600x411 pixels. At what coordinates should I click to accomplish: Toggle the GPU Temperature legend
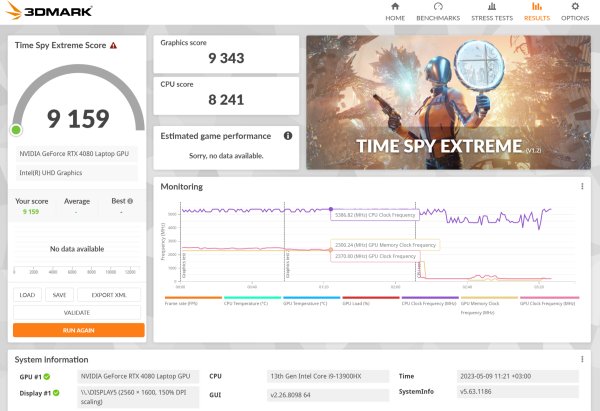(311, 301)
